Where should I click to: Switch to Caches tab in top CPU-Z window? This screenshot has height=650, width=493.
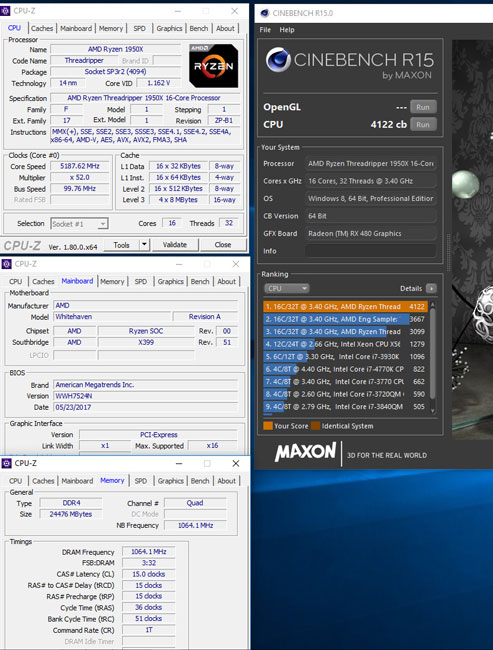[42, 28]
